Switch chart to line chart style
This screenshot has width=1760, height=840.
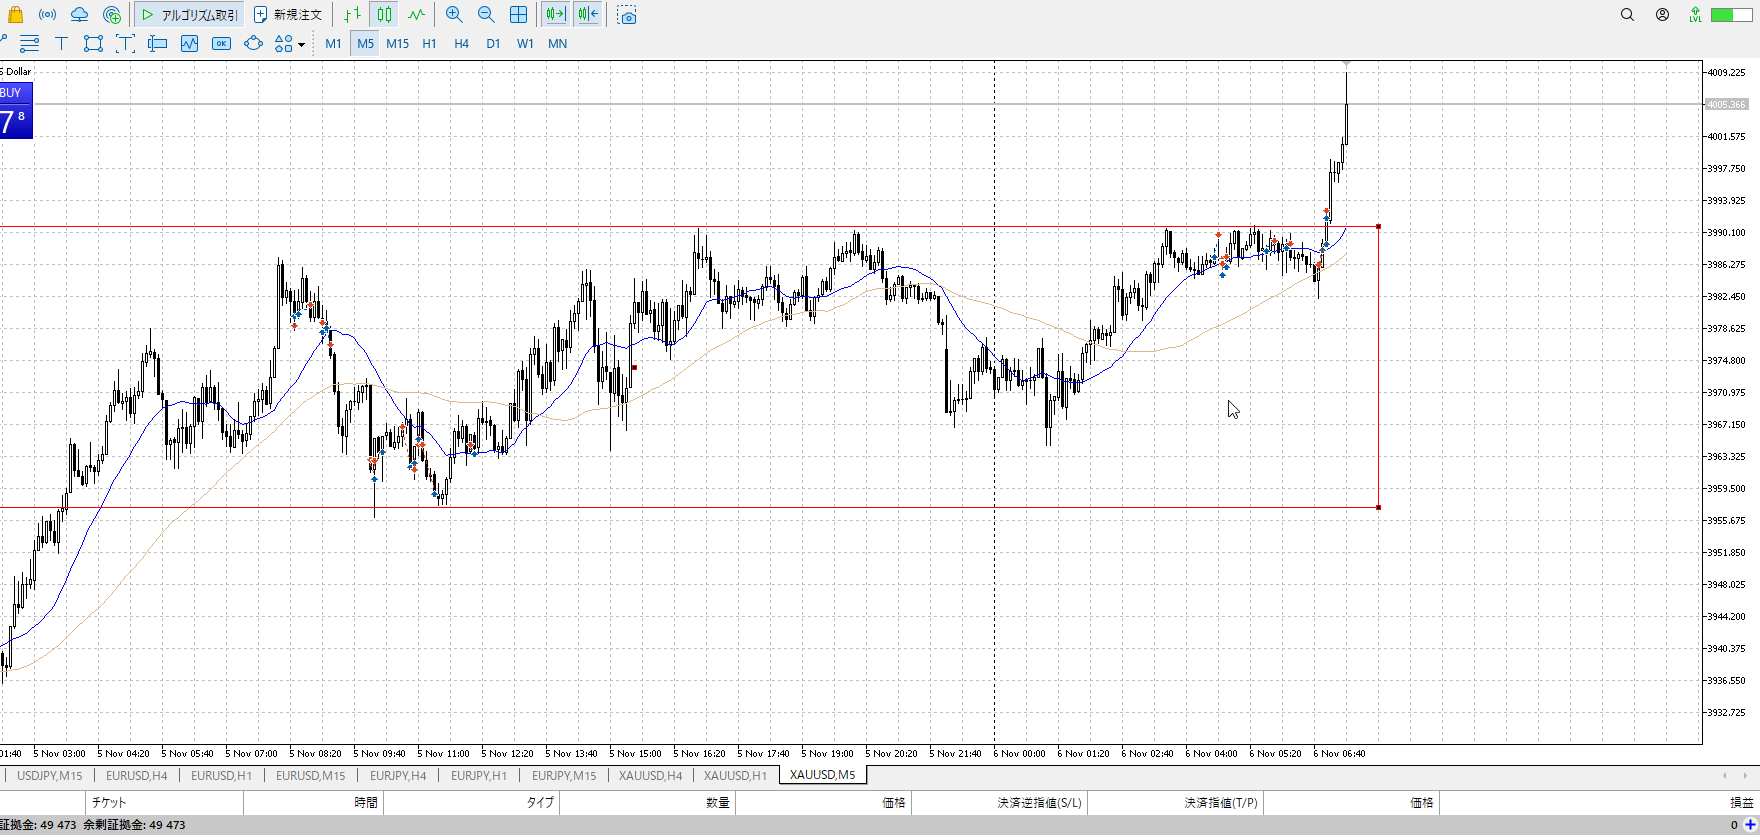(416, 15)
